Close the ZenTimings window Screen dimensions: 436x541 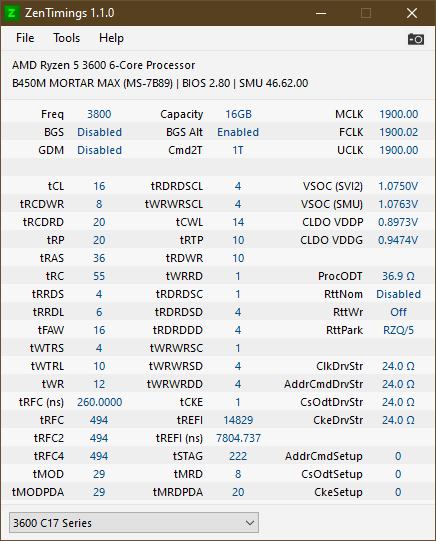click(412, 13)
